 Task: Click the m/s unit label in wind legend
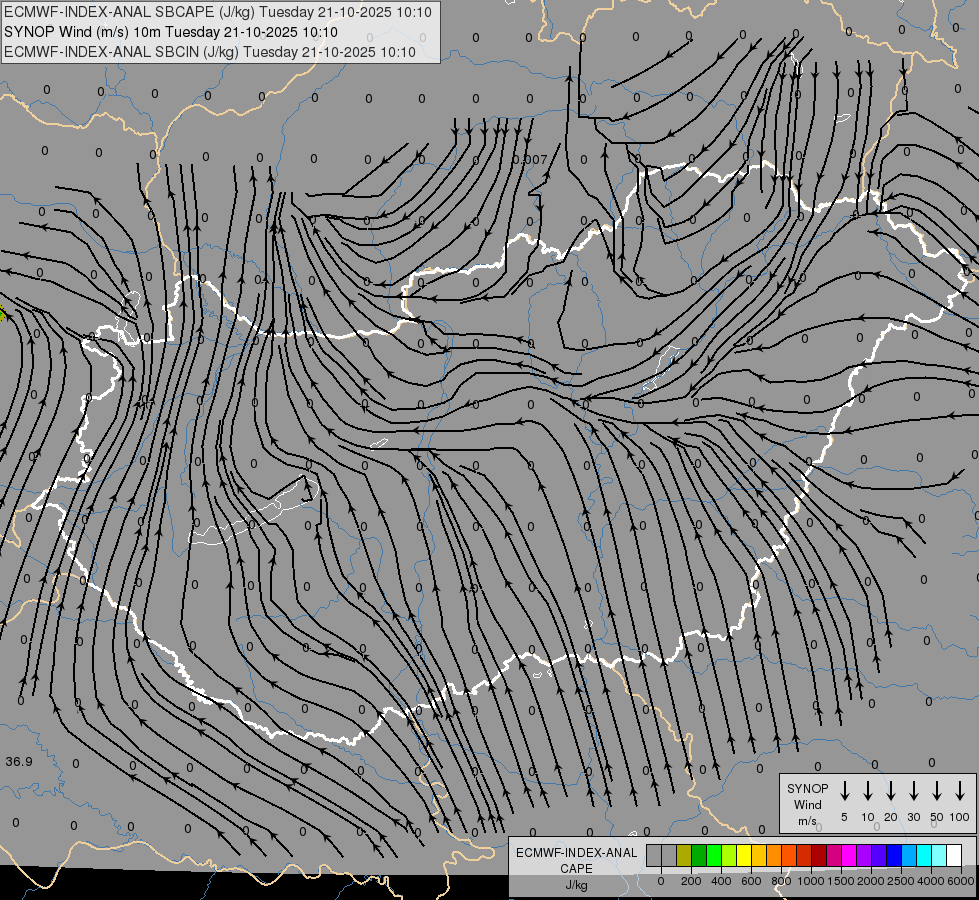(807, 821)
